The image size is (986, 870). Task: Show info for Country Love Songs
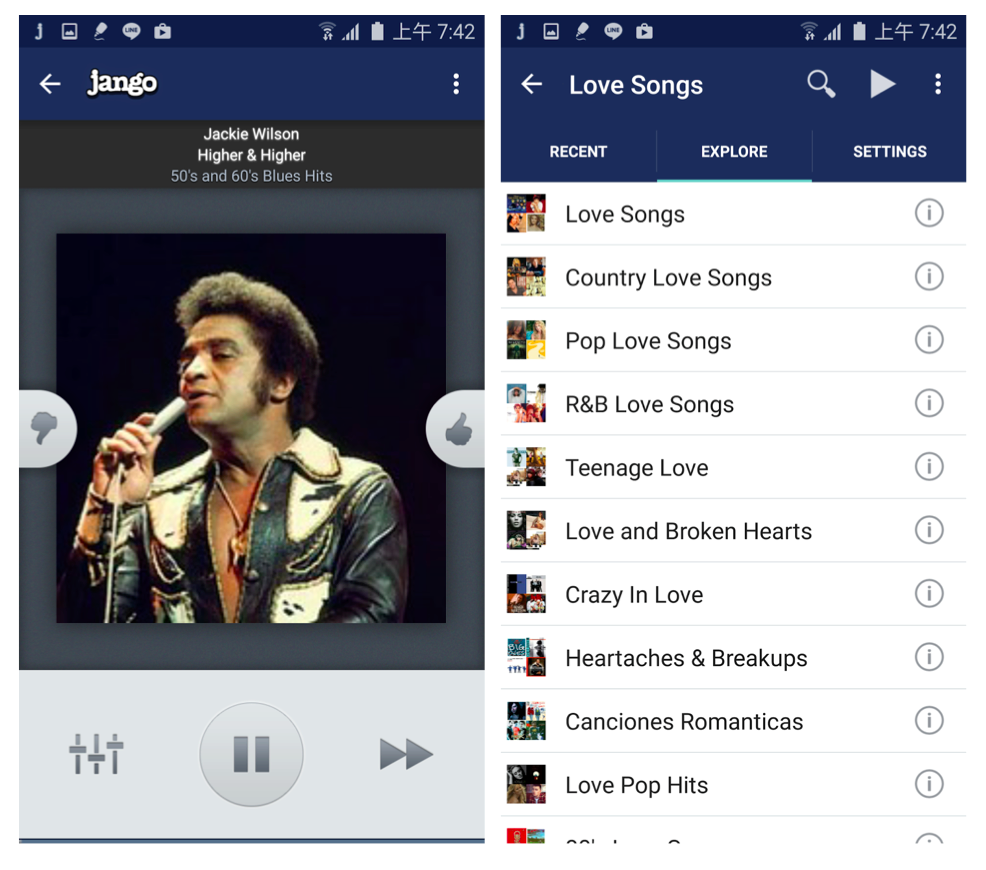point(929,277)
